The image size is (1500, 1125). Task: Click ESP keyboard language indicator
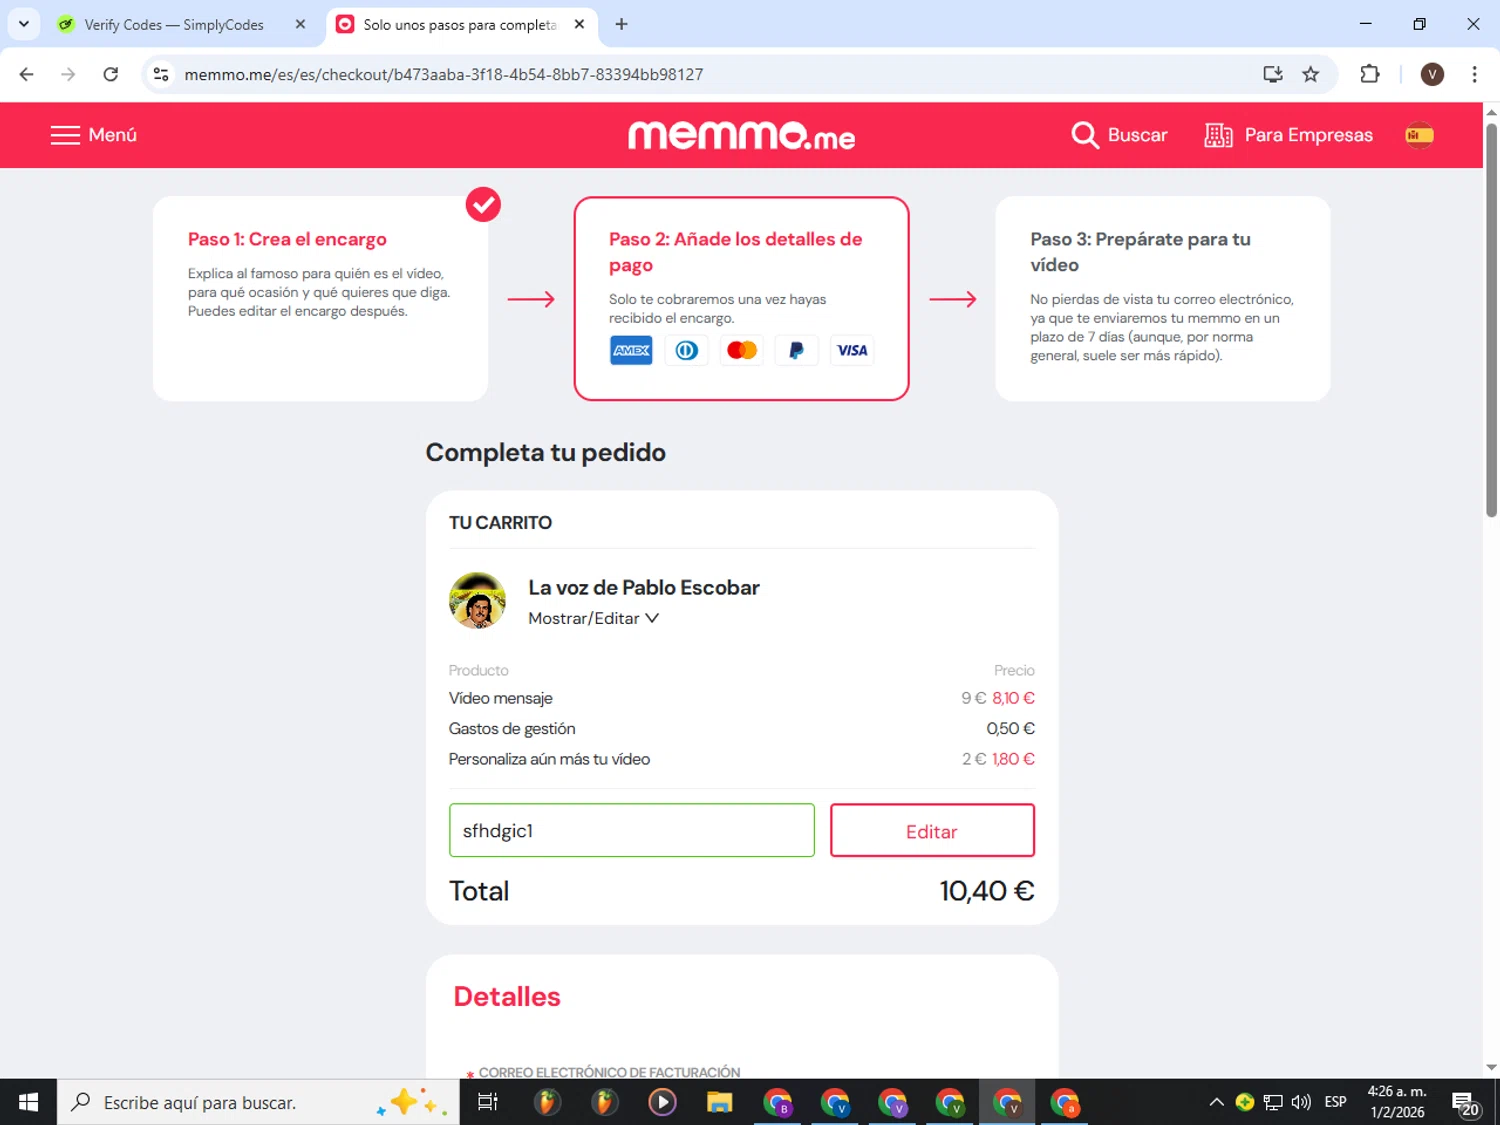pos(1335,1102)
